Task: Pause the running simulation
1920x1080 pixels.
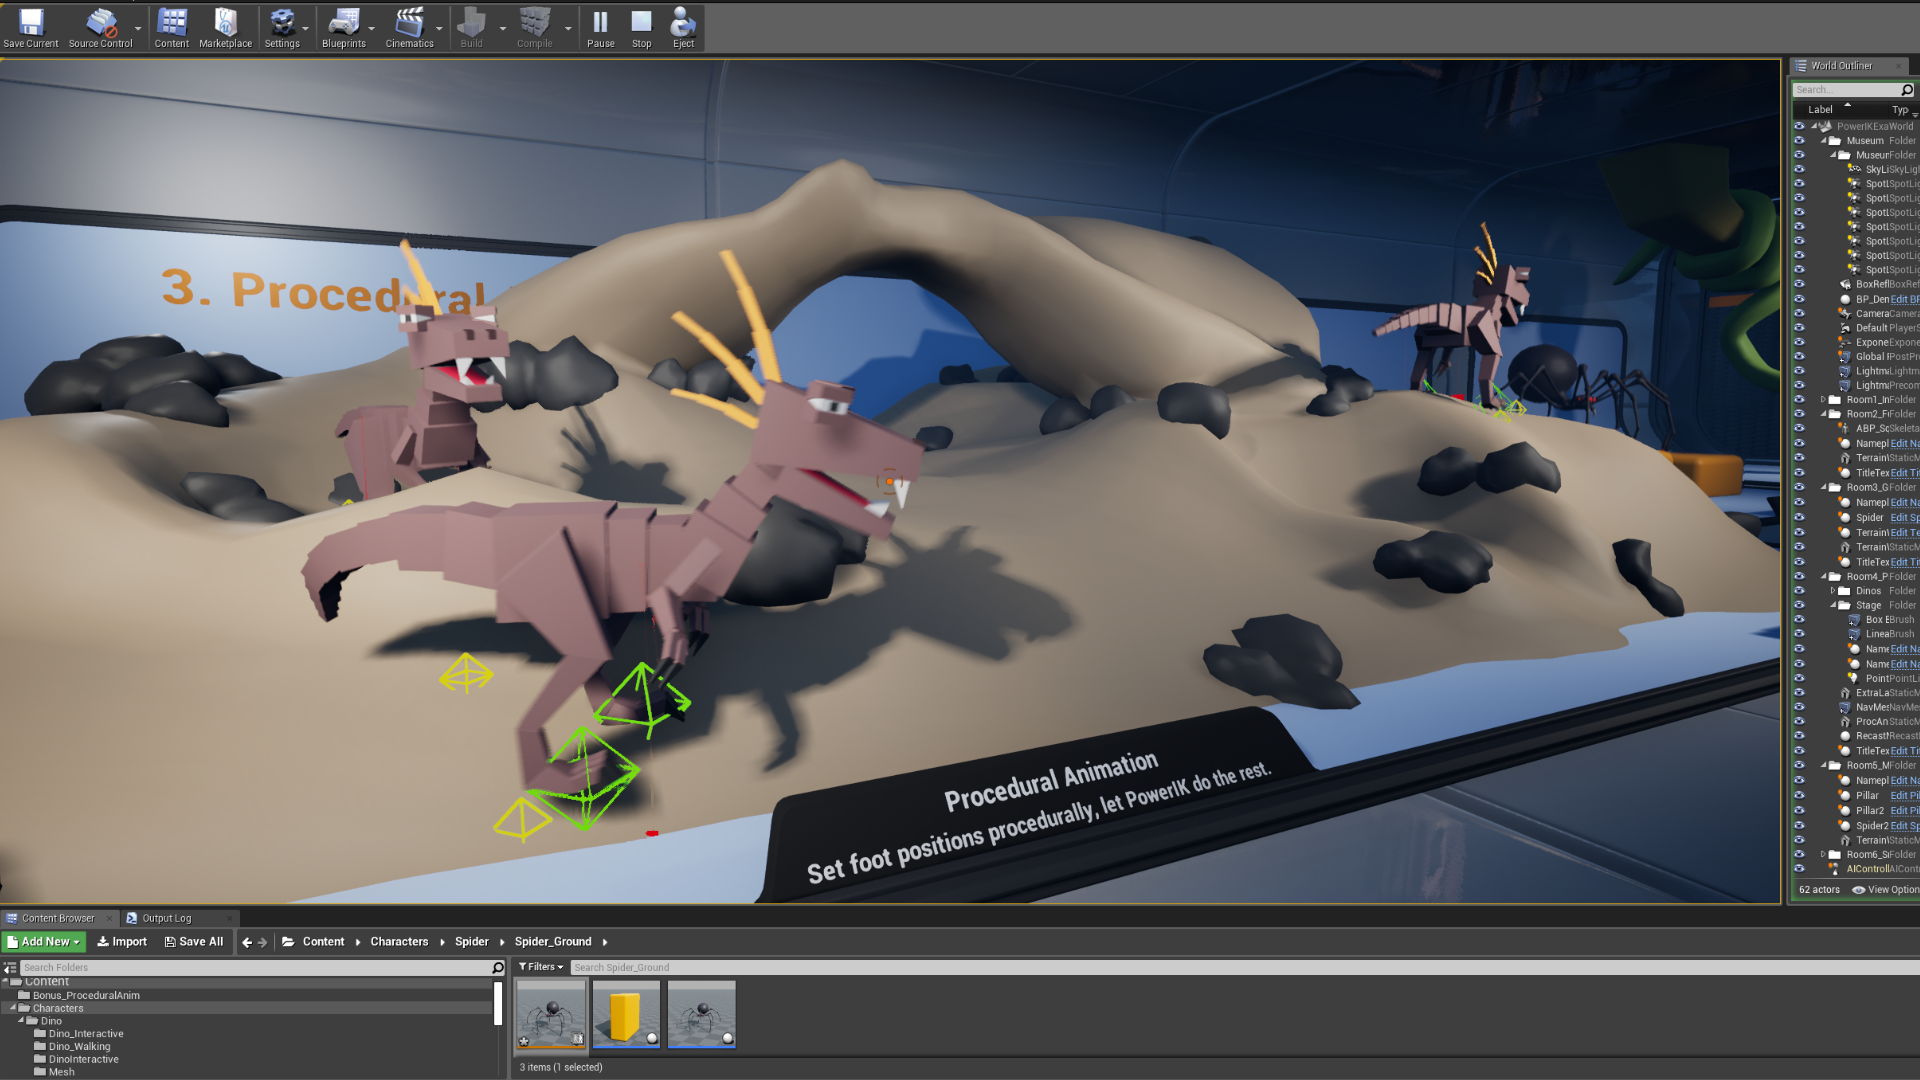Action: 600,27
